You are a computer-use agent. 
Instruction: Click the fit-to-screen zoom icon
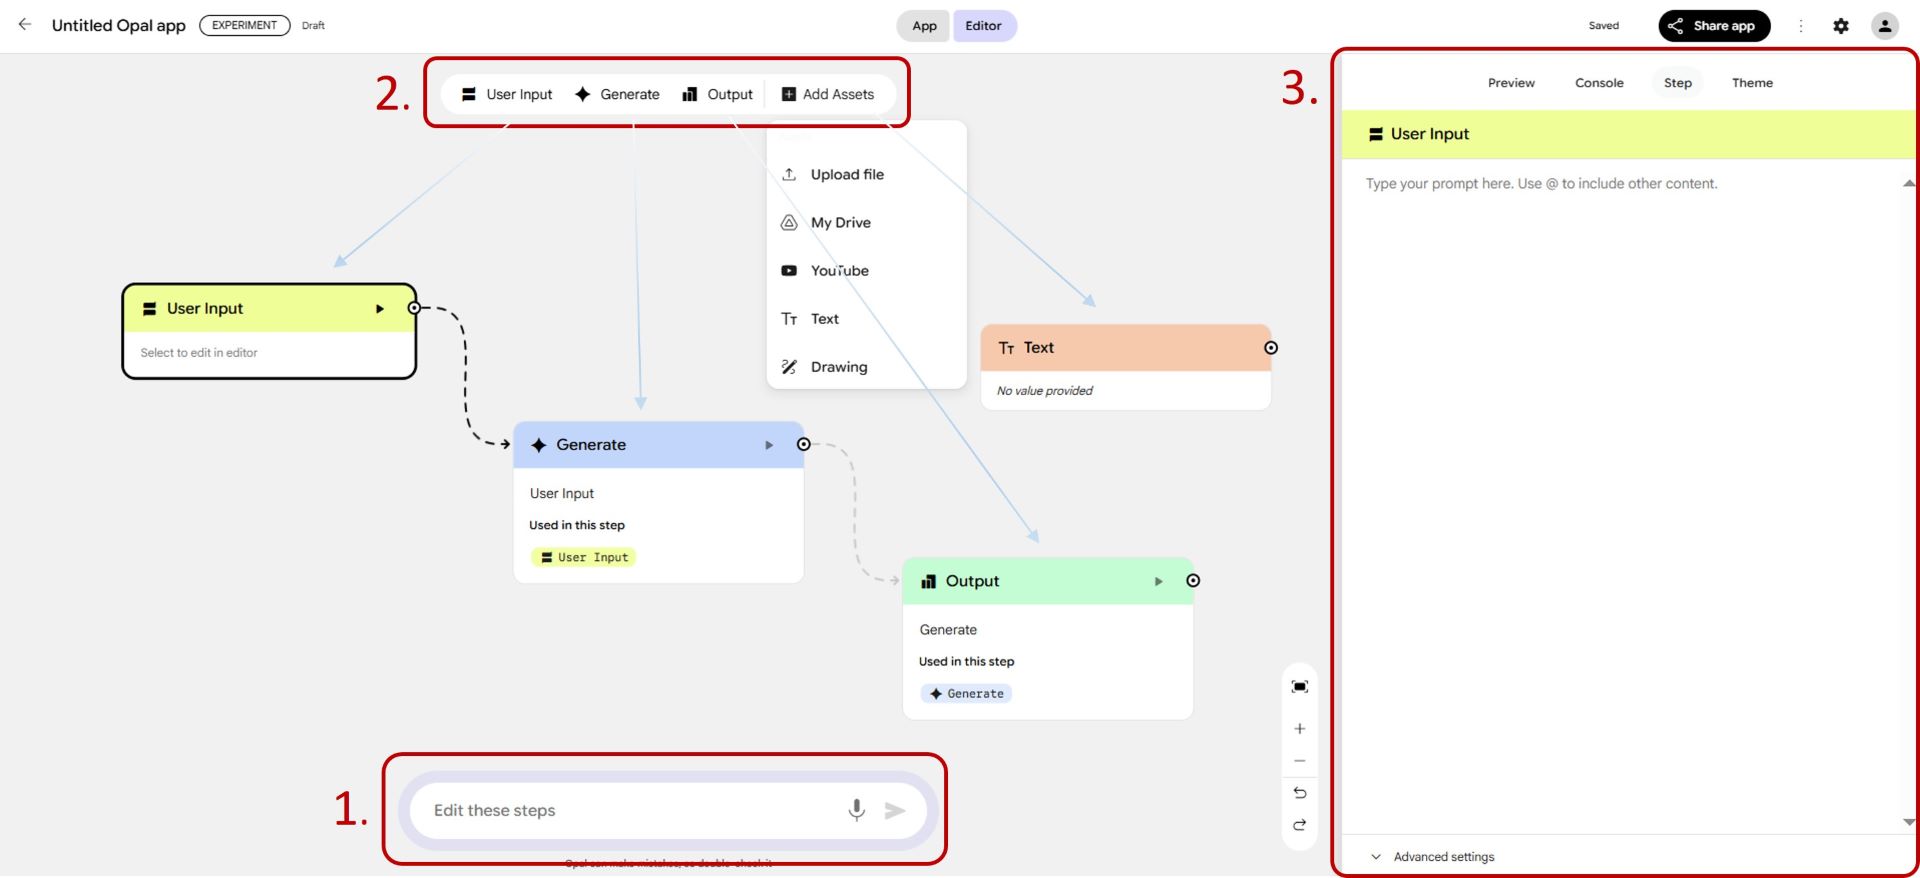click(1299, 687)
